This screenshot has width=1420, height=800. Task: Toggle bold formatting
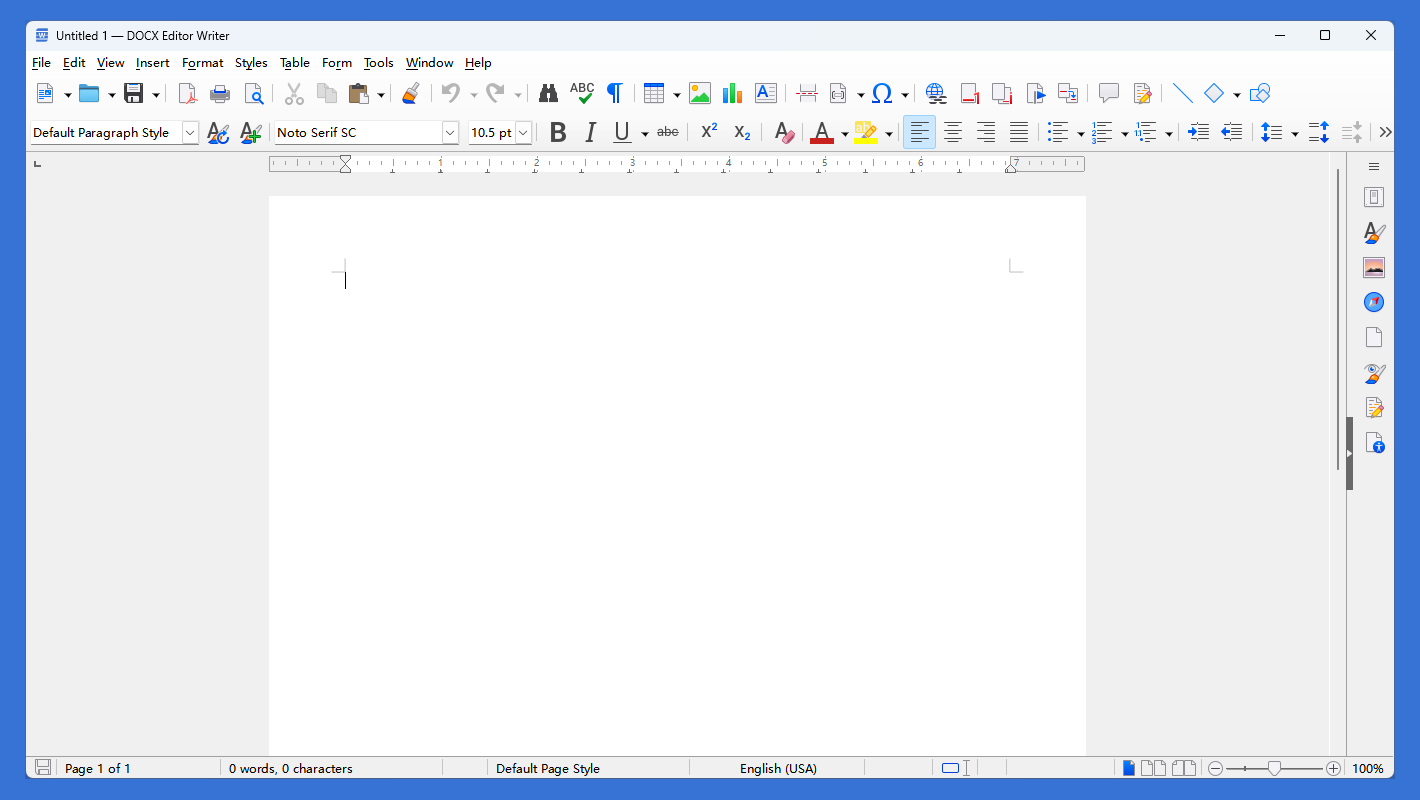click(558, 132)
